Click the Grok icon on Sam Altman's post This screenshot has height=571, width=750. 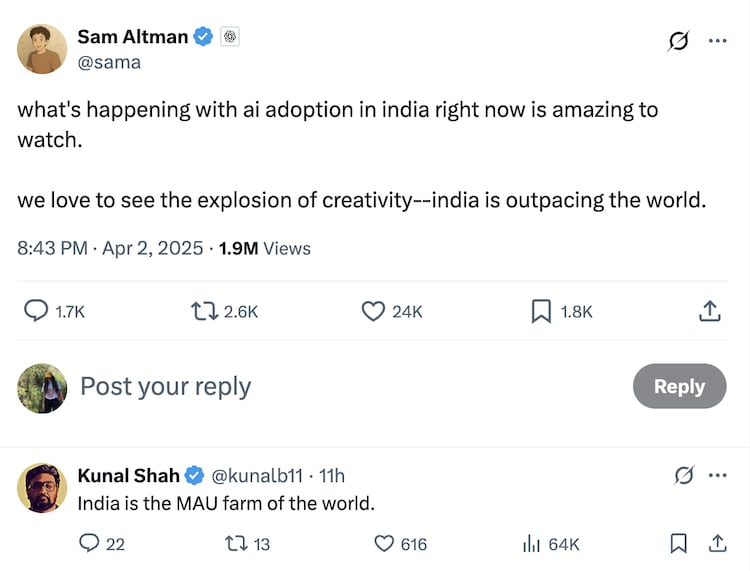click(x=678, y=41)
